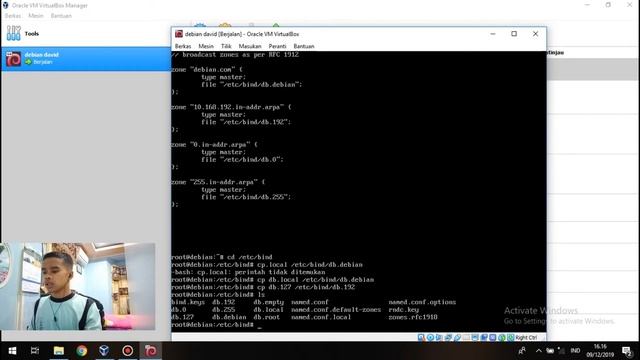
Task: Click the VirtualBox Manager title bar logo
Action: [5, 5]
